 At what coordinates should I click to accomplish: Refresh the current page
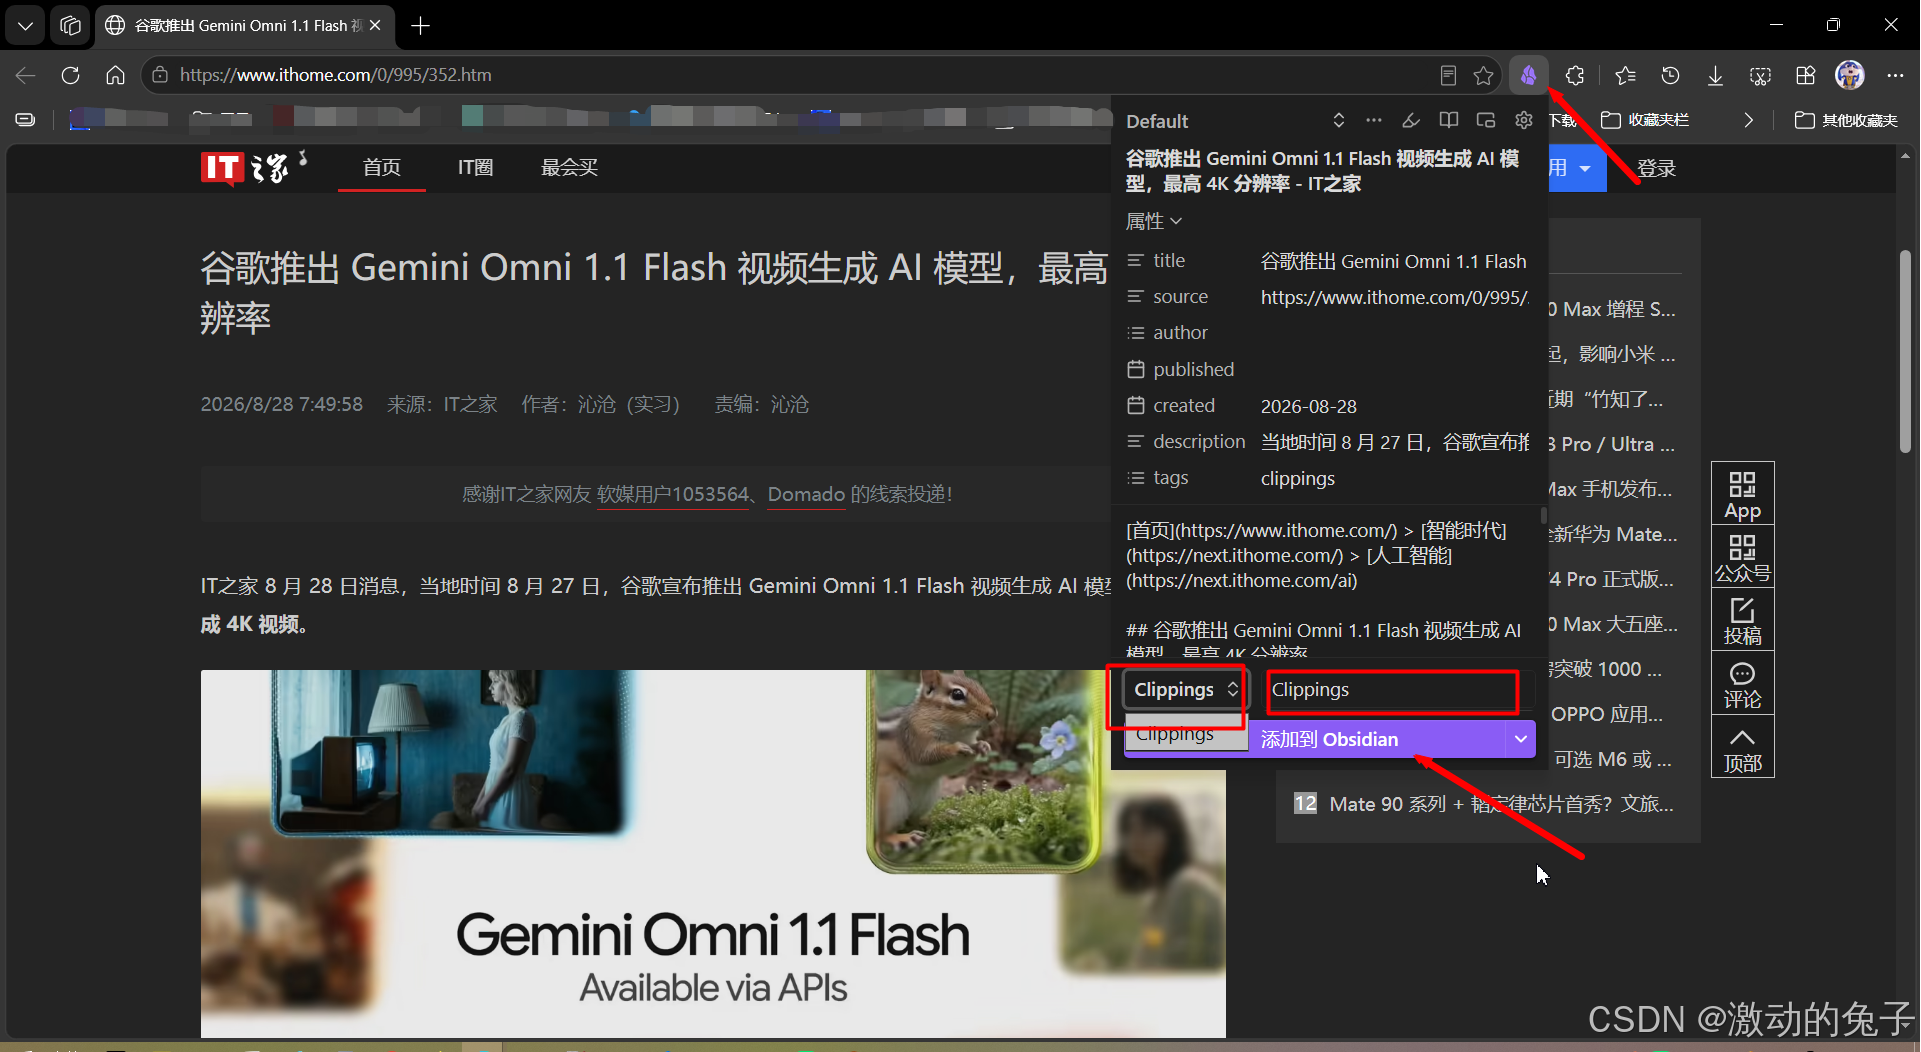pyautogui.click(x=70, y=75)
